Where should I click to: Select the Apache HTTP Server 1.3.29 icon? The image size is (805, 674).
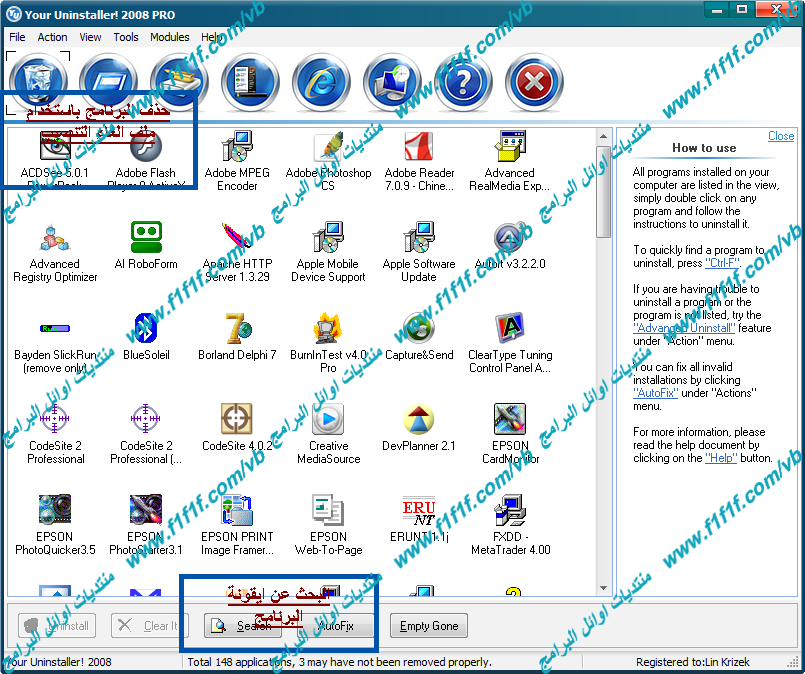(237, 238)
